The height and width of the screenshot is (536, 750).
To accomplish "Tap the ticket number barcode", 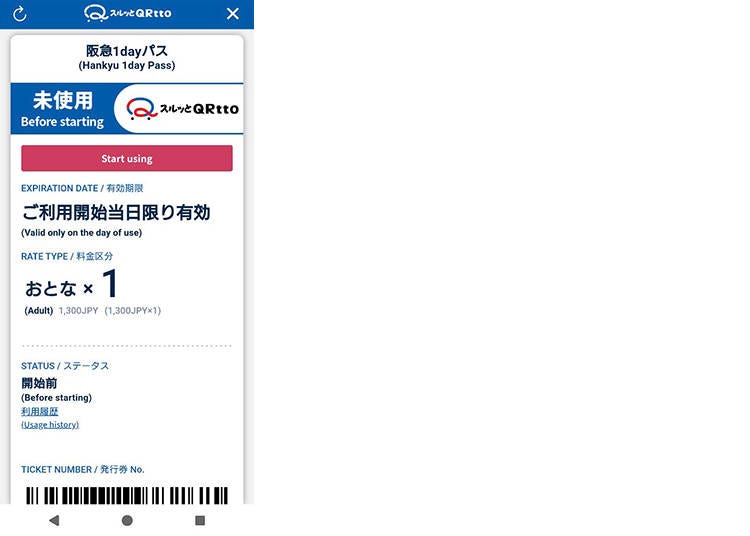I will pos(127,495).
